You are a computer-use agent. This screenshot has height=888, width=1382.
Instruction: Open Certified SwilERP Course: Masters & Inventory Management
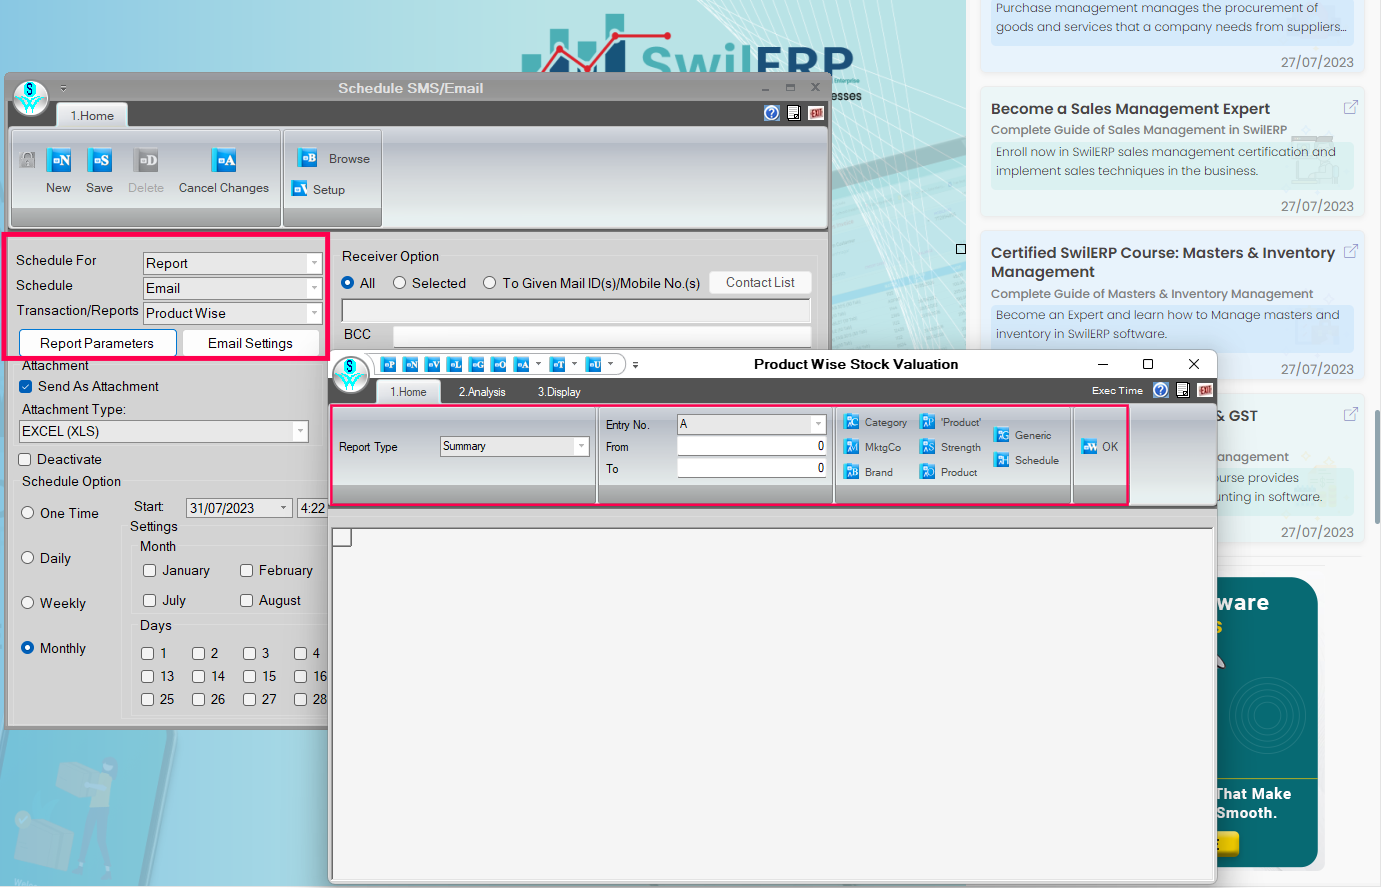coord(1163,262)
